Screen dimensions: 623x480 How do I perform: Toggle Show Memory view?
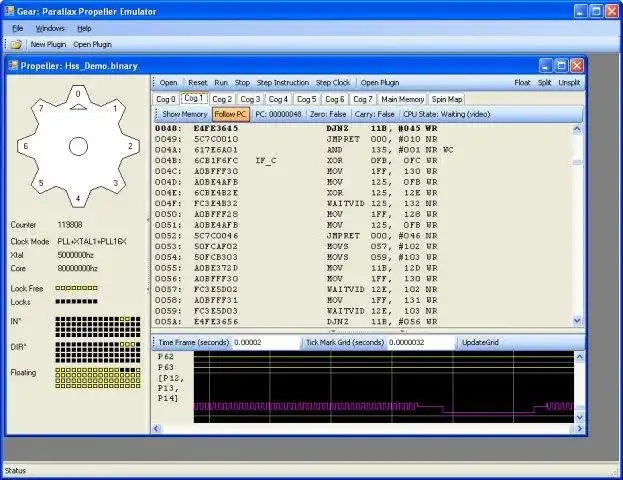[185, 114]
